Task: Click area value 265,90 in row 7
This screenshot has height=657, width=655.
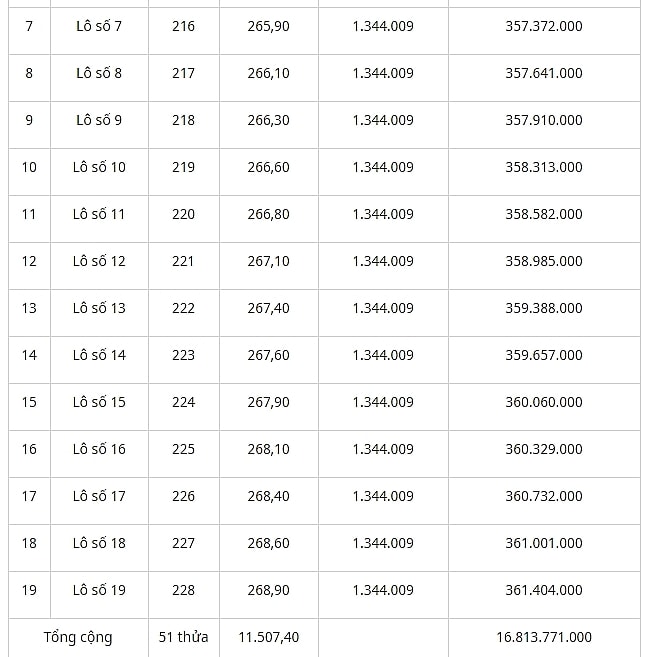Action: click(269, 26)
